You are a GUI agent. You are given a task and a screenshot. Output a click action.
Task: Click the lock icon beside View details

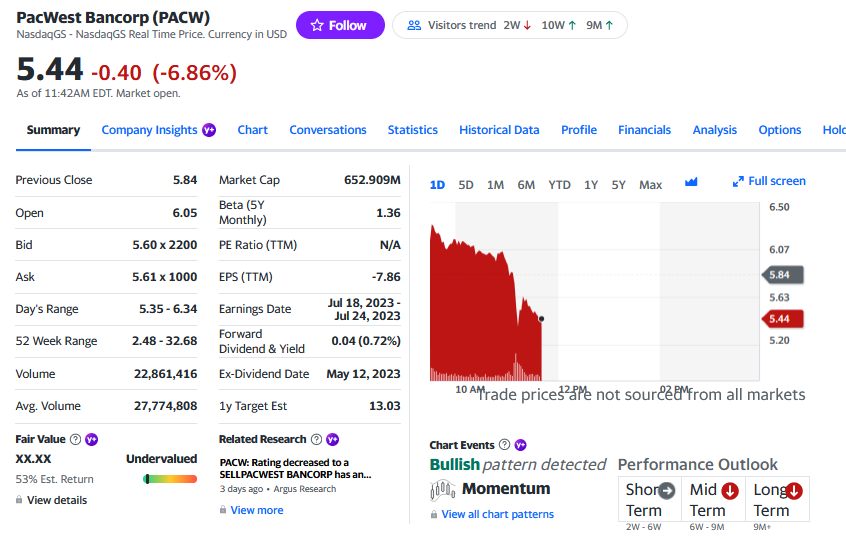19,500
